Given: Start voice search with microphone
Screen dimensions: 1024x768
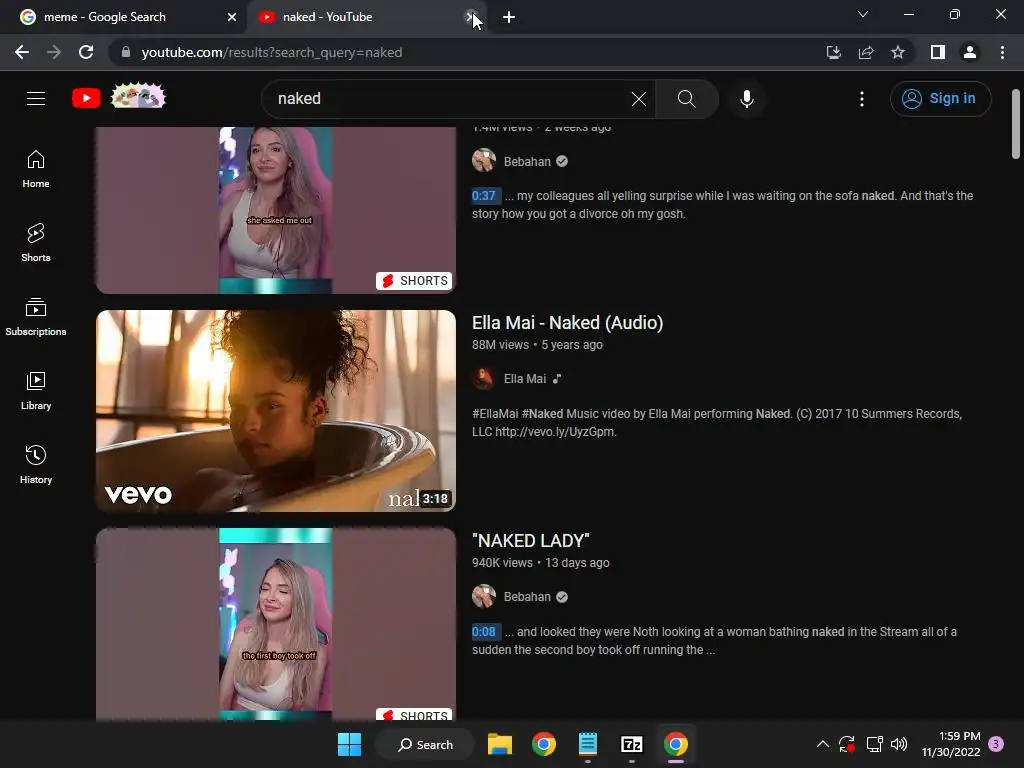Looking at the screenshot, I should click(x=747, y=99).
